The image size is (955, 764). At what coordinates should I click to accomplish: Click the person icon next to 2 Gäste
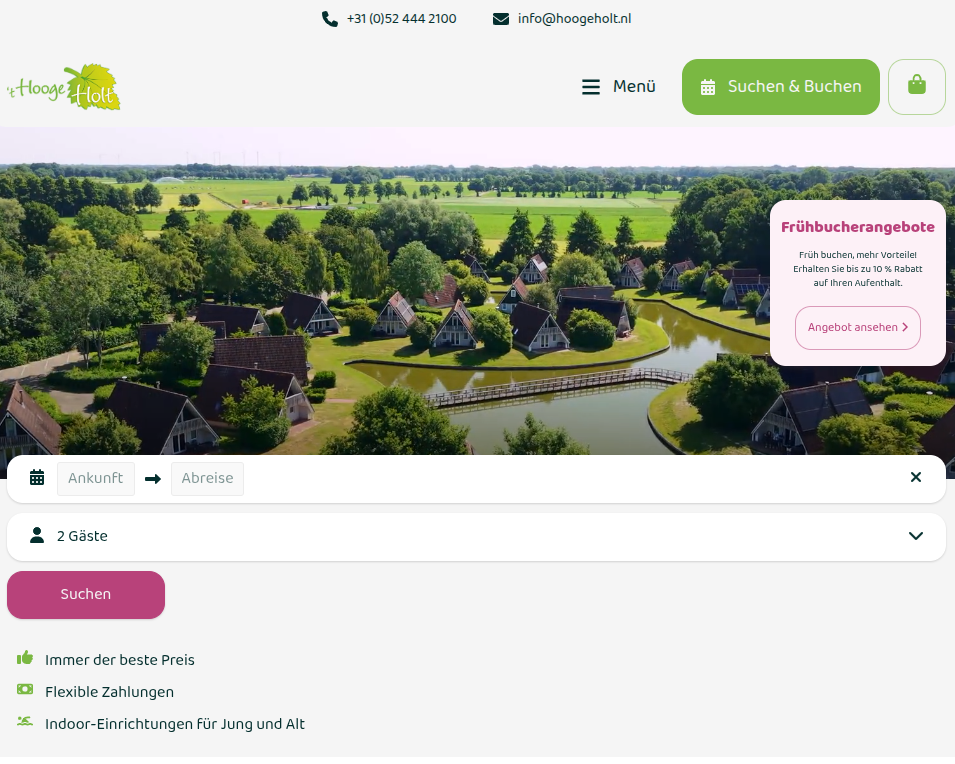coord(37,536)
